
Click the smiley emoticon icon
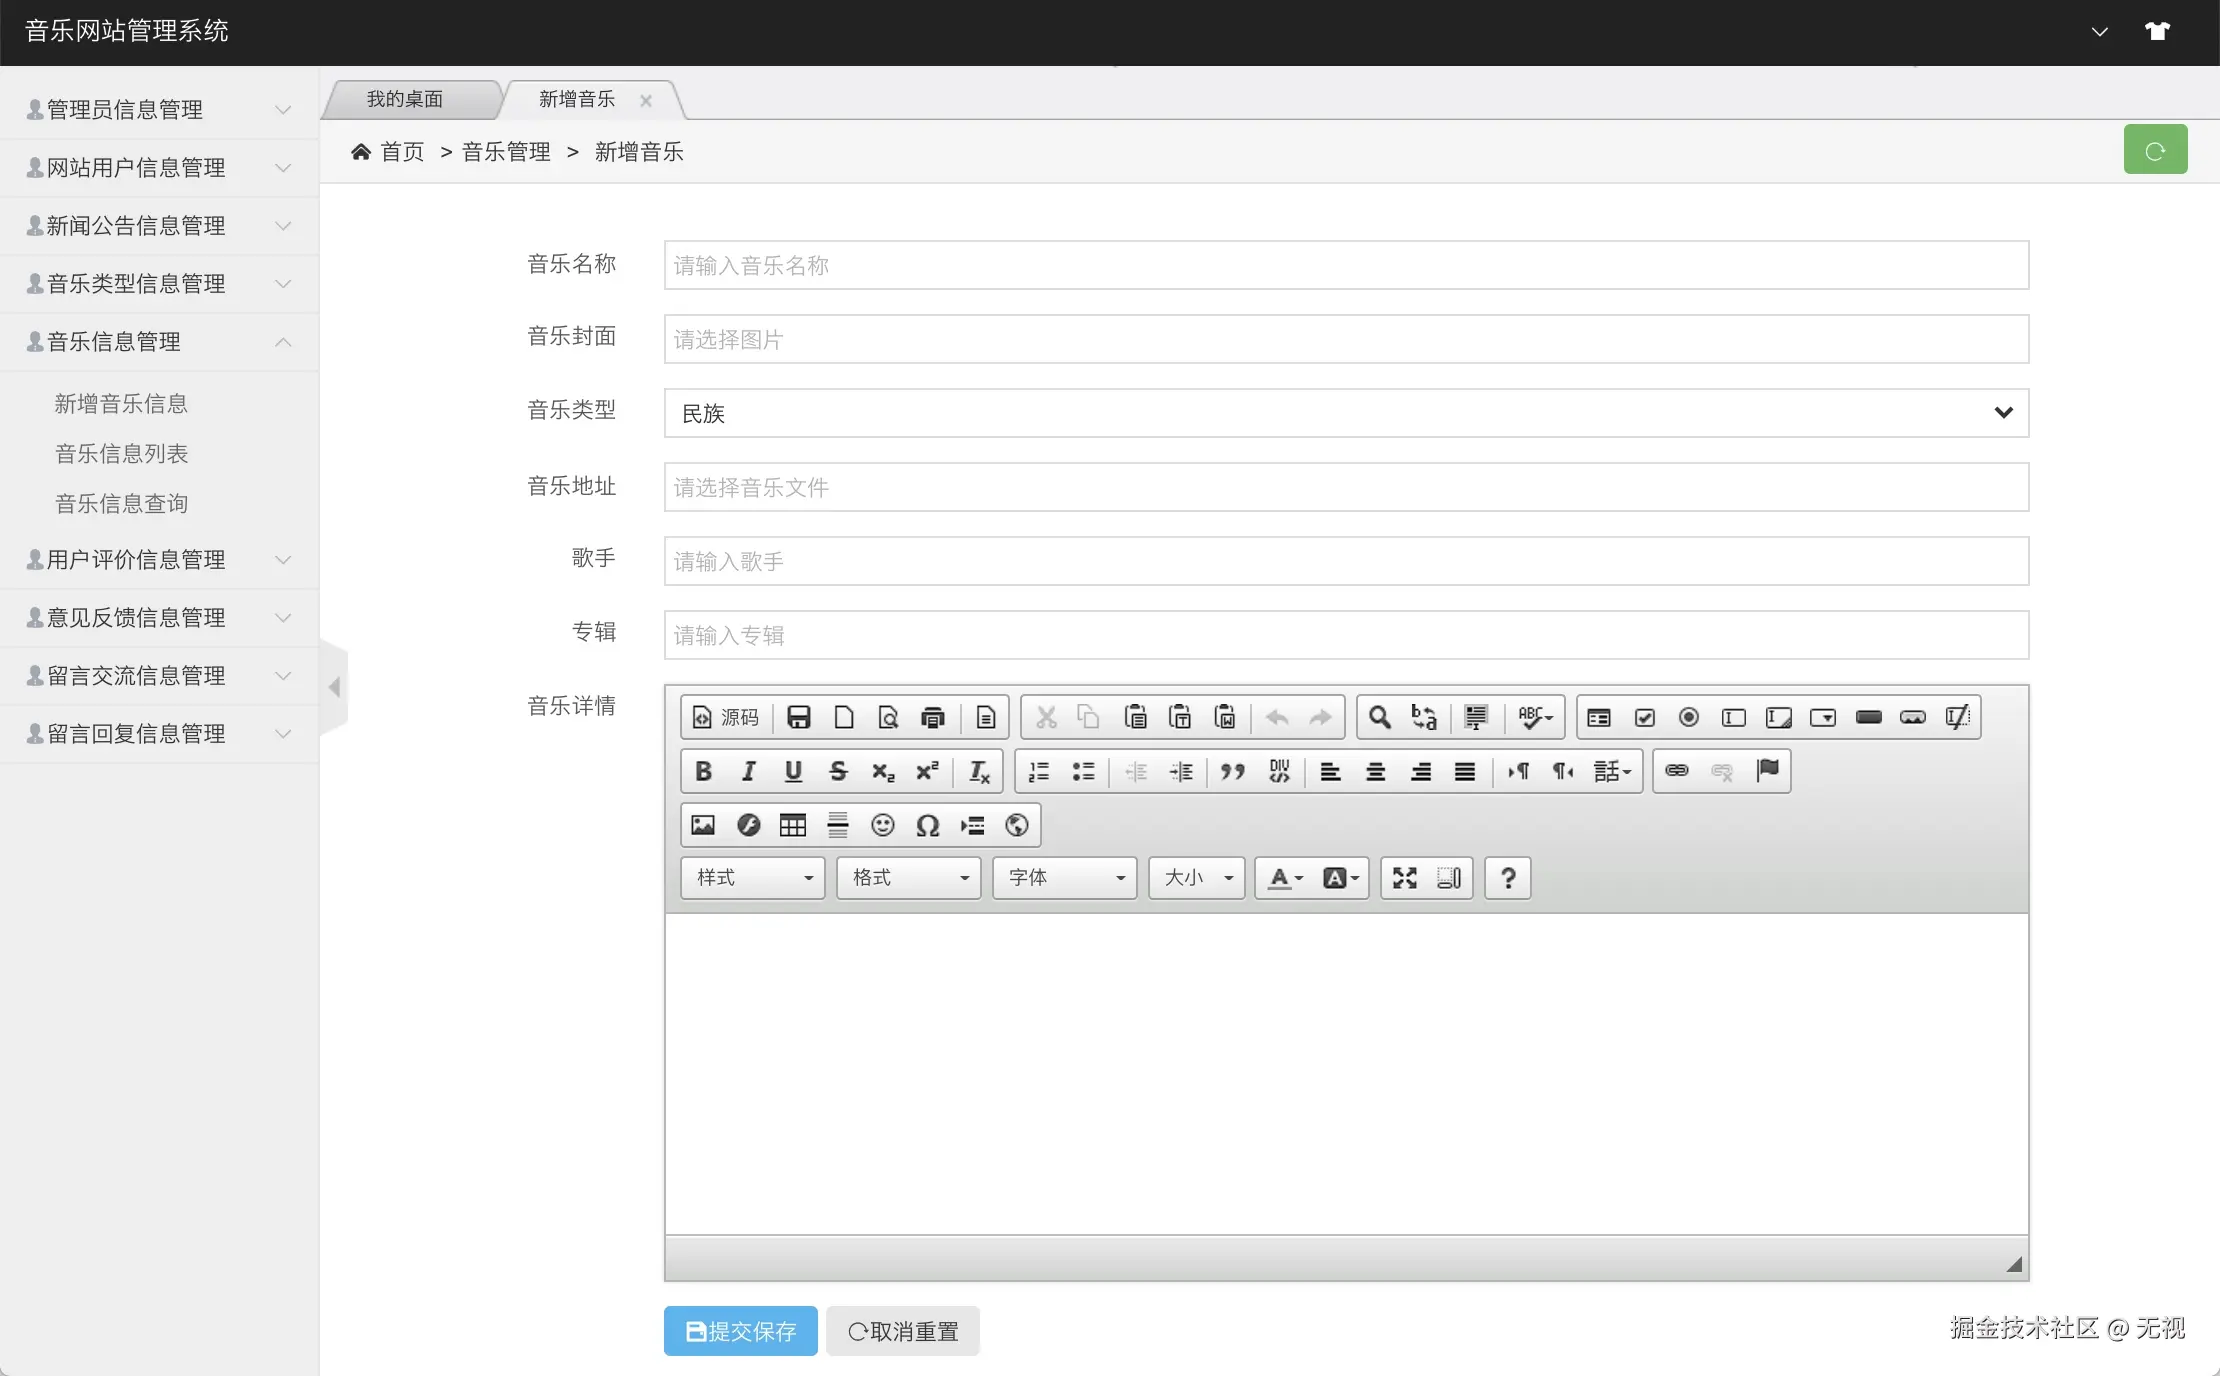tap(882, 825)
